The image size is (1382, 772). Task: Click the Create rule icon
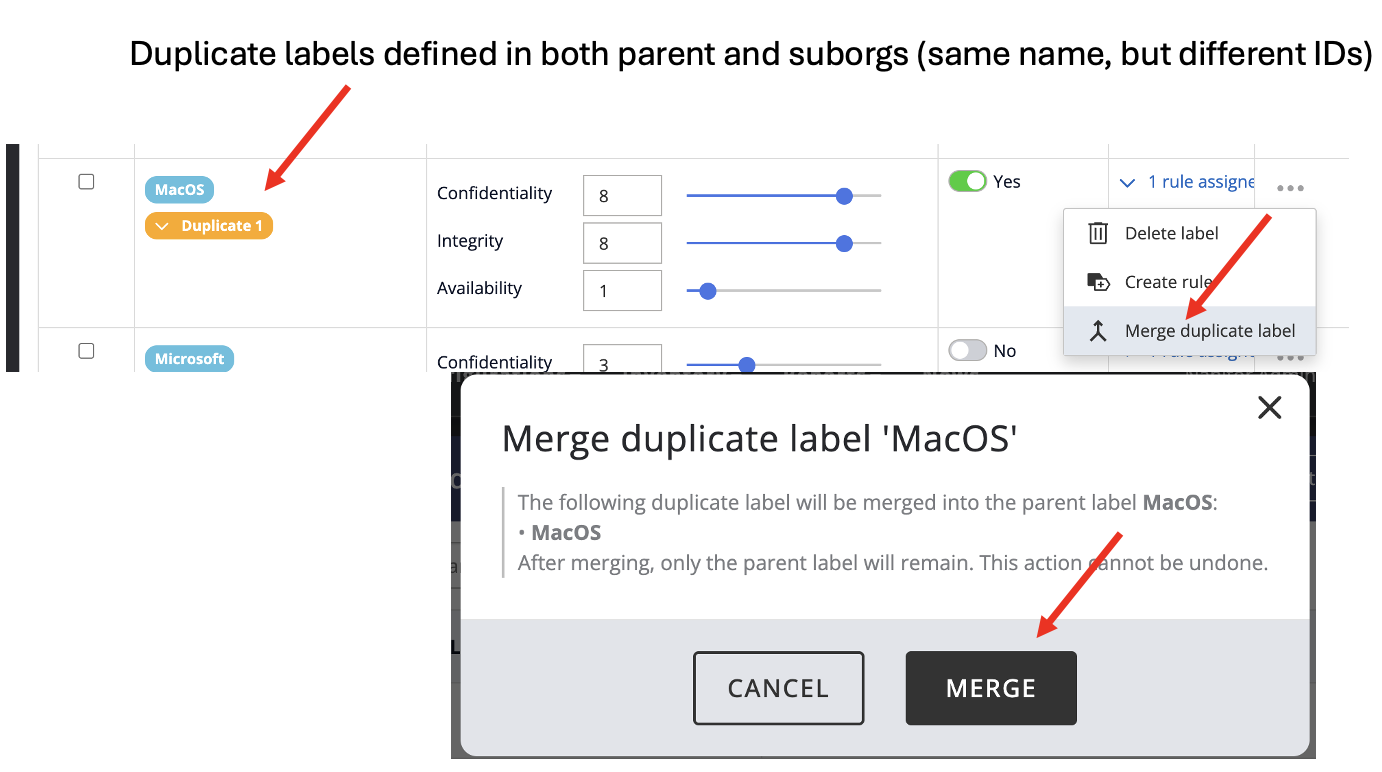(x=1098, y=282)
